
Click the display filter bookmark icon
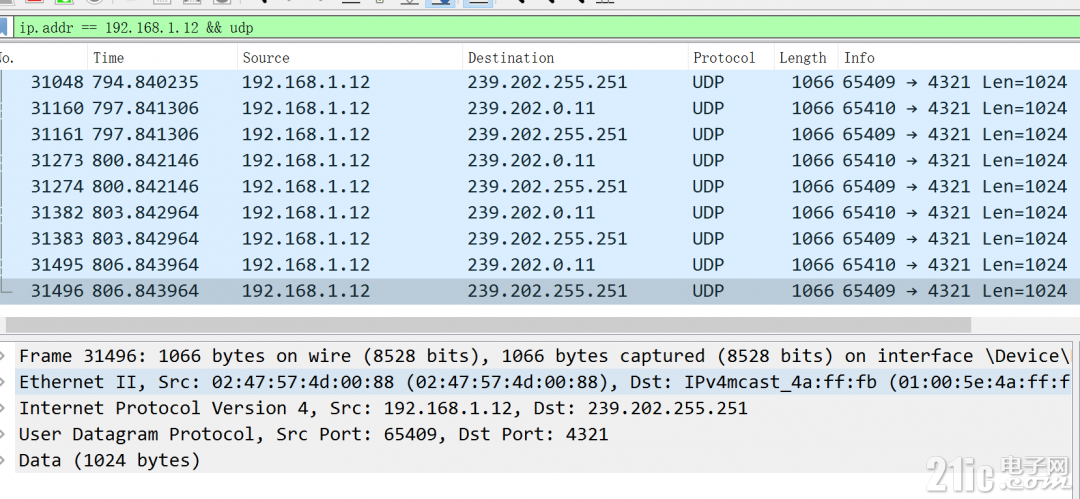click(3, 28)
